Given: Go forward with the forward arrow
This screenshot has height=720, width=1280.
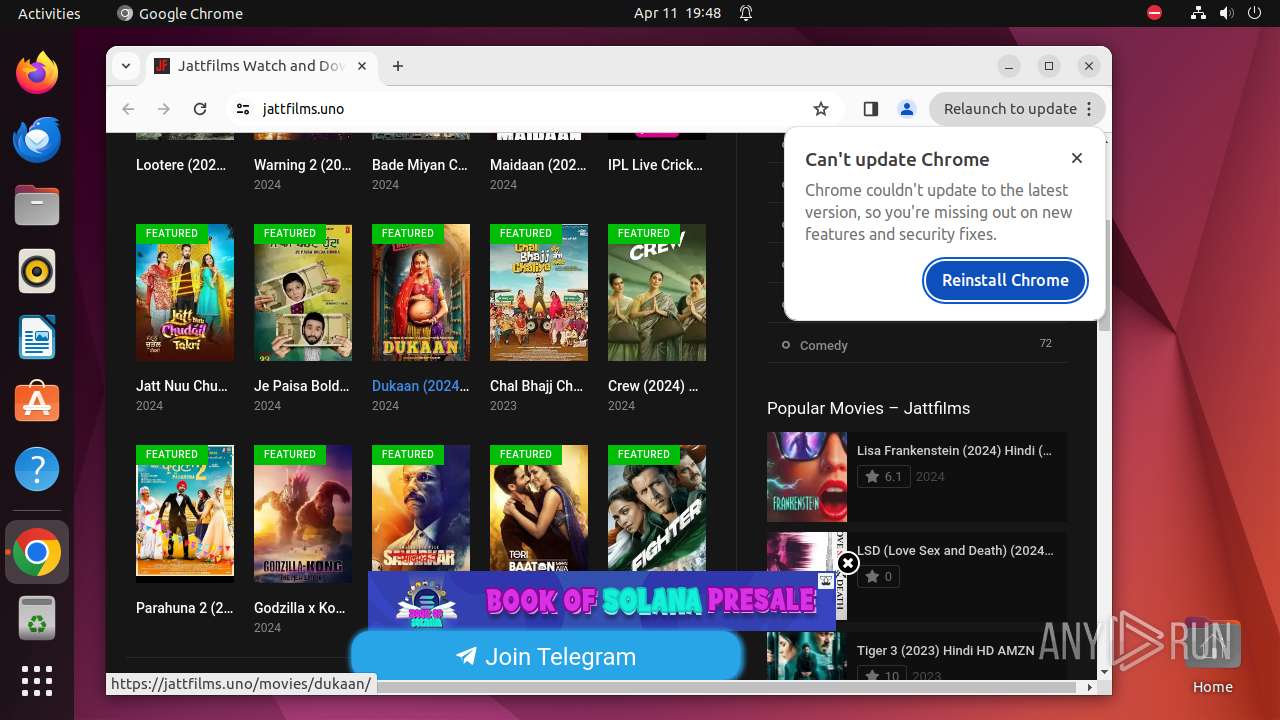Looking at the screenshot, I should [x=164, y=109].
